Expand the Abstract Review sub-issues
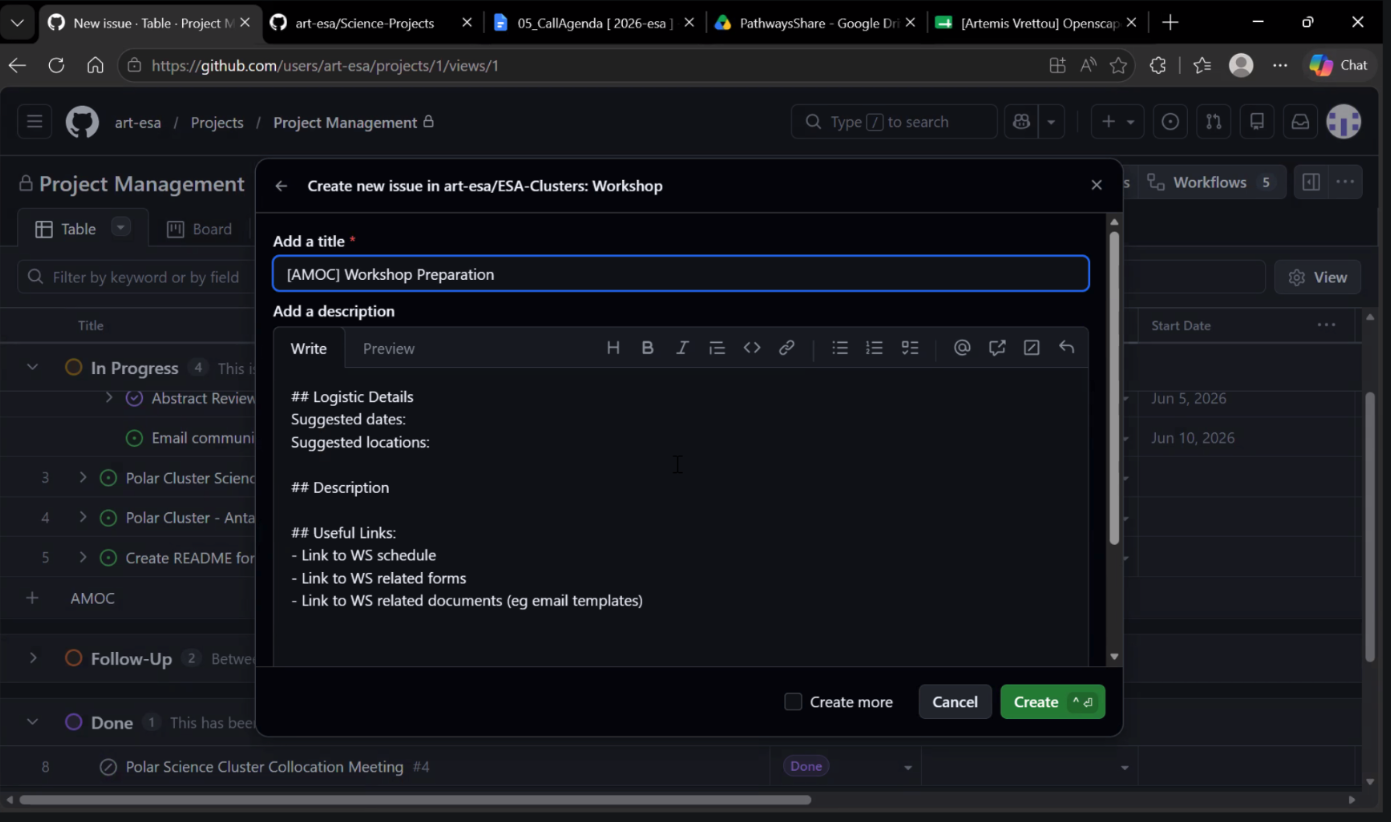This screenshot has height=822, width=1391. coord(109,398)
